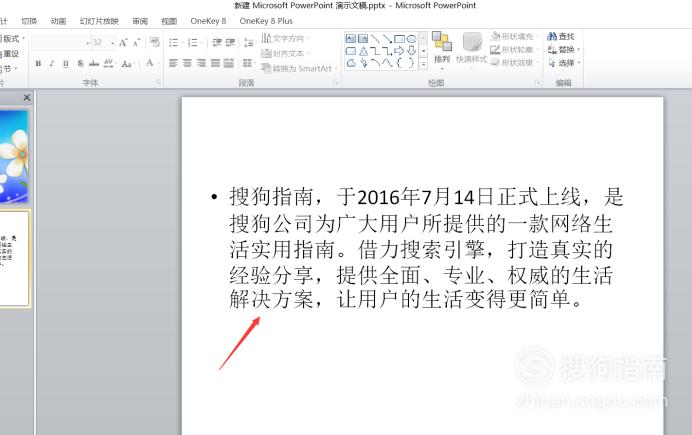
Task: Click the 替换 Replace button
Action: click(x=563, y=49)
